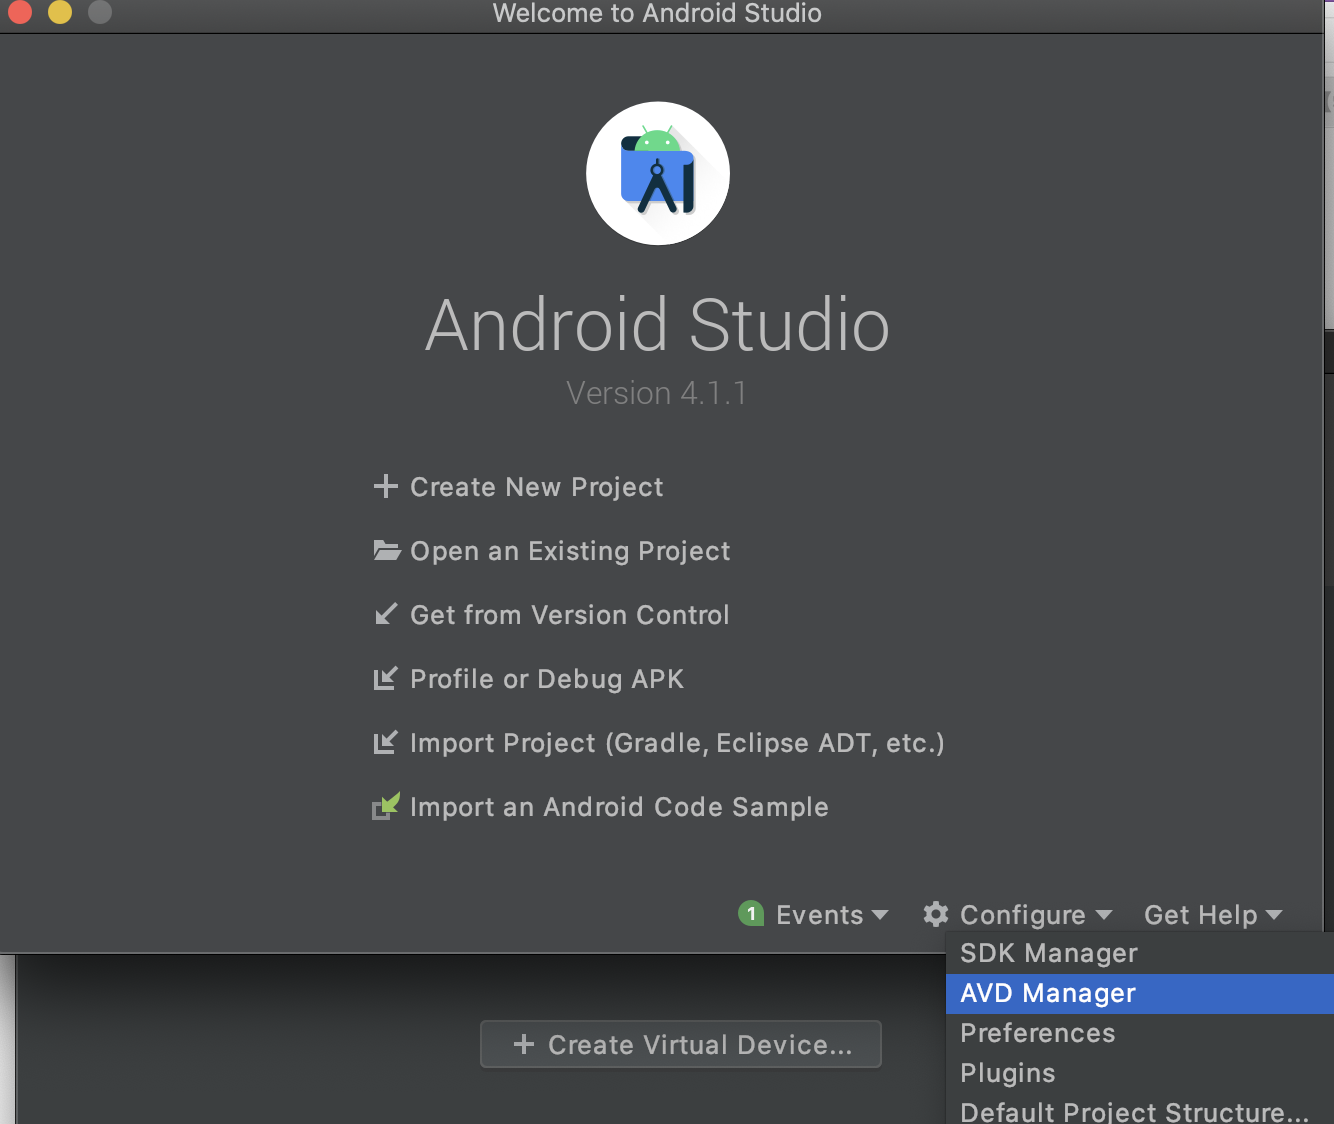
Task: Click the Configure gear icon
Action: (x=936, y=914)
